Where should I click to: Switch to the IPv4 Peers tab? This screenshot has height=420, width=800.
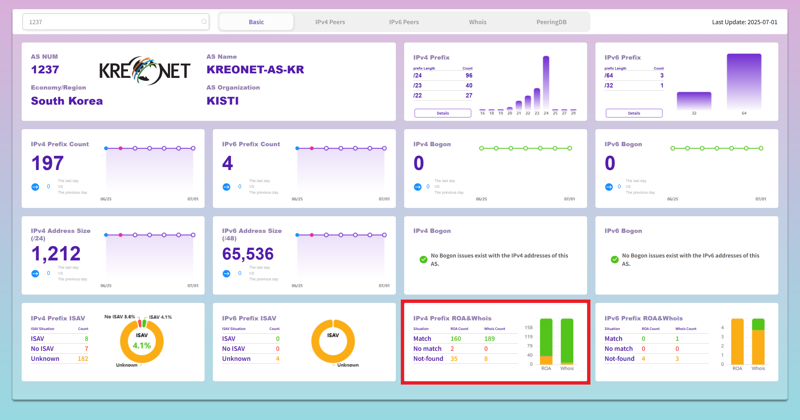(x=330, y=22)
